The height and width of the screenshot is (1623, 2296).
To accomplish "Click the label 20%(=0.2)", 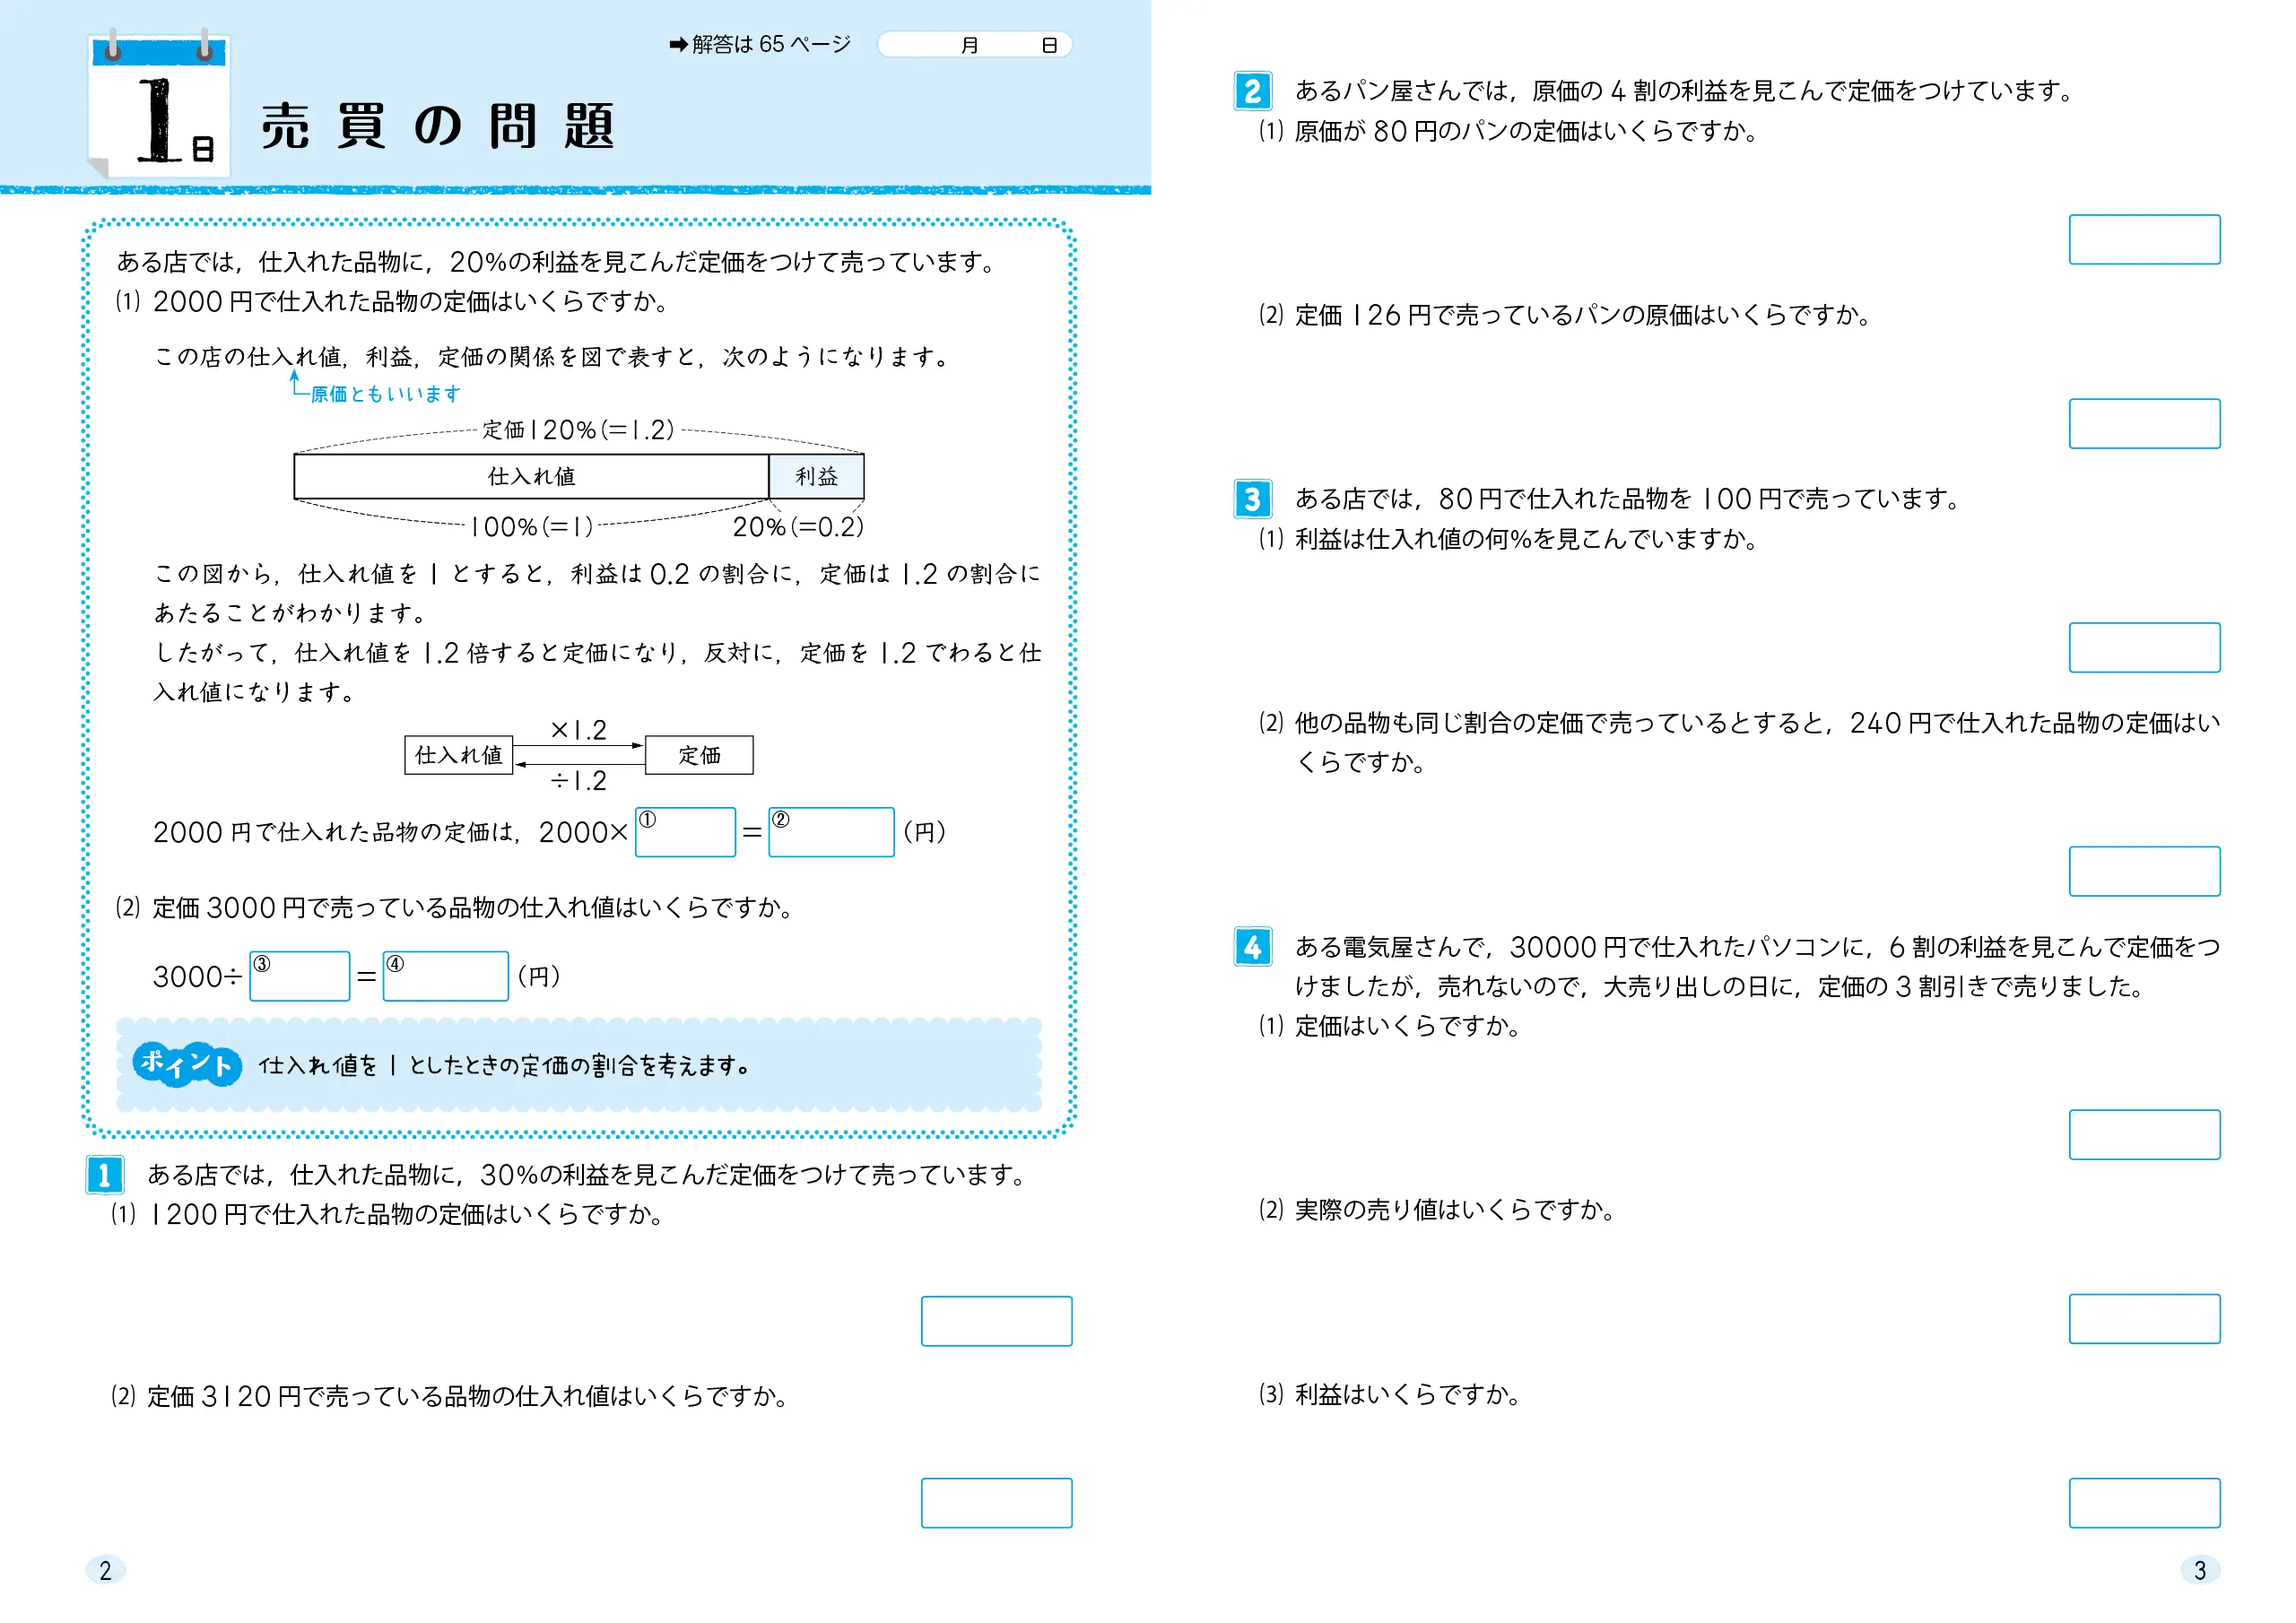I will (x=798, y=527).
